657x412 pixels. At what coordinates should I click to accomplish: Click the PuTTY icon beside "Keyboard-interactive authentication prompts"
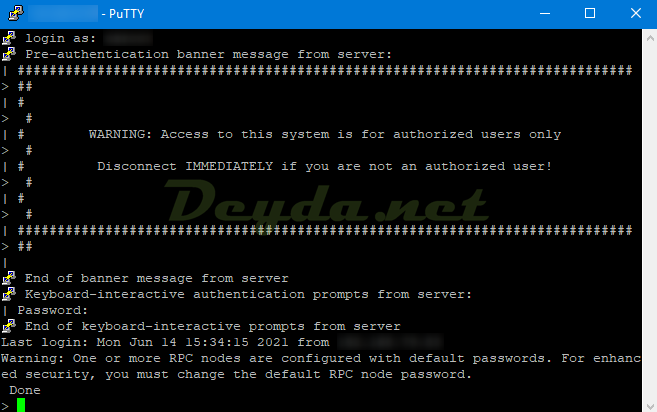(x=9, y=294)
